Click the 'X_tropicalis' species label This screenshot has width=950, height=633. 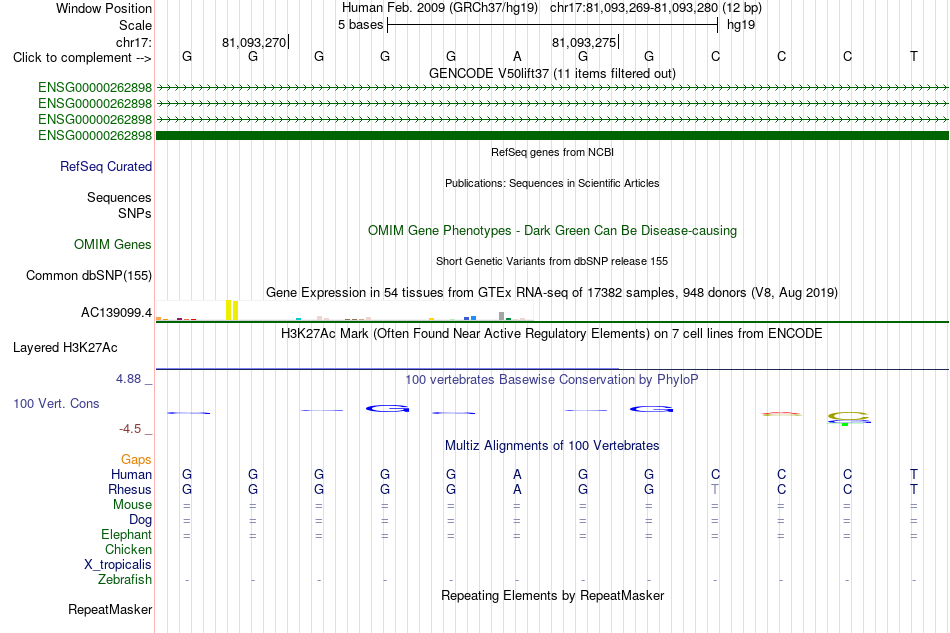coord(118,565)
